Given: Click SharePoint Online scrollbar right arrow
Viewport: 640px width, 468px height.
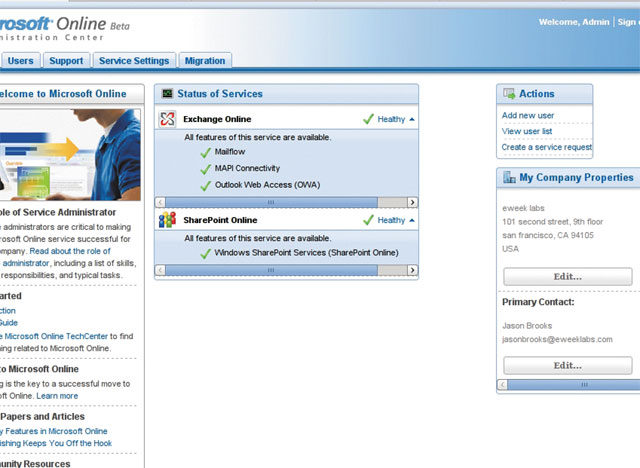Looking at the screenshot, I should tap(412, 270).
